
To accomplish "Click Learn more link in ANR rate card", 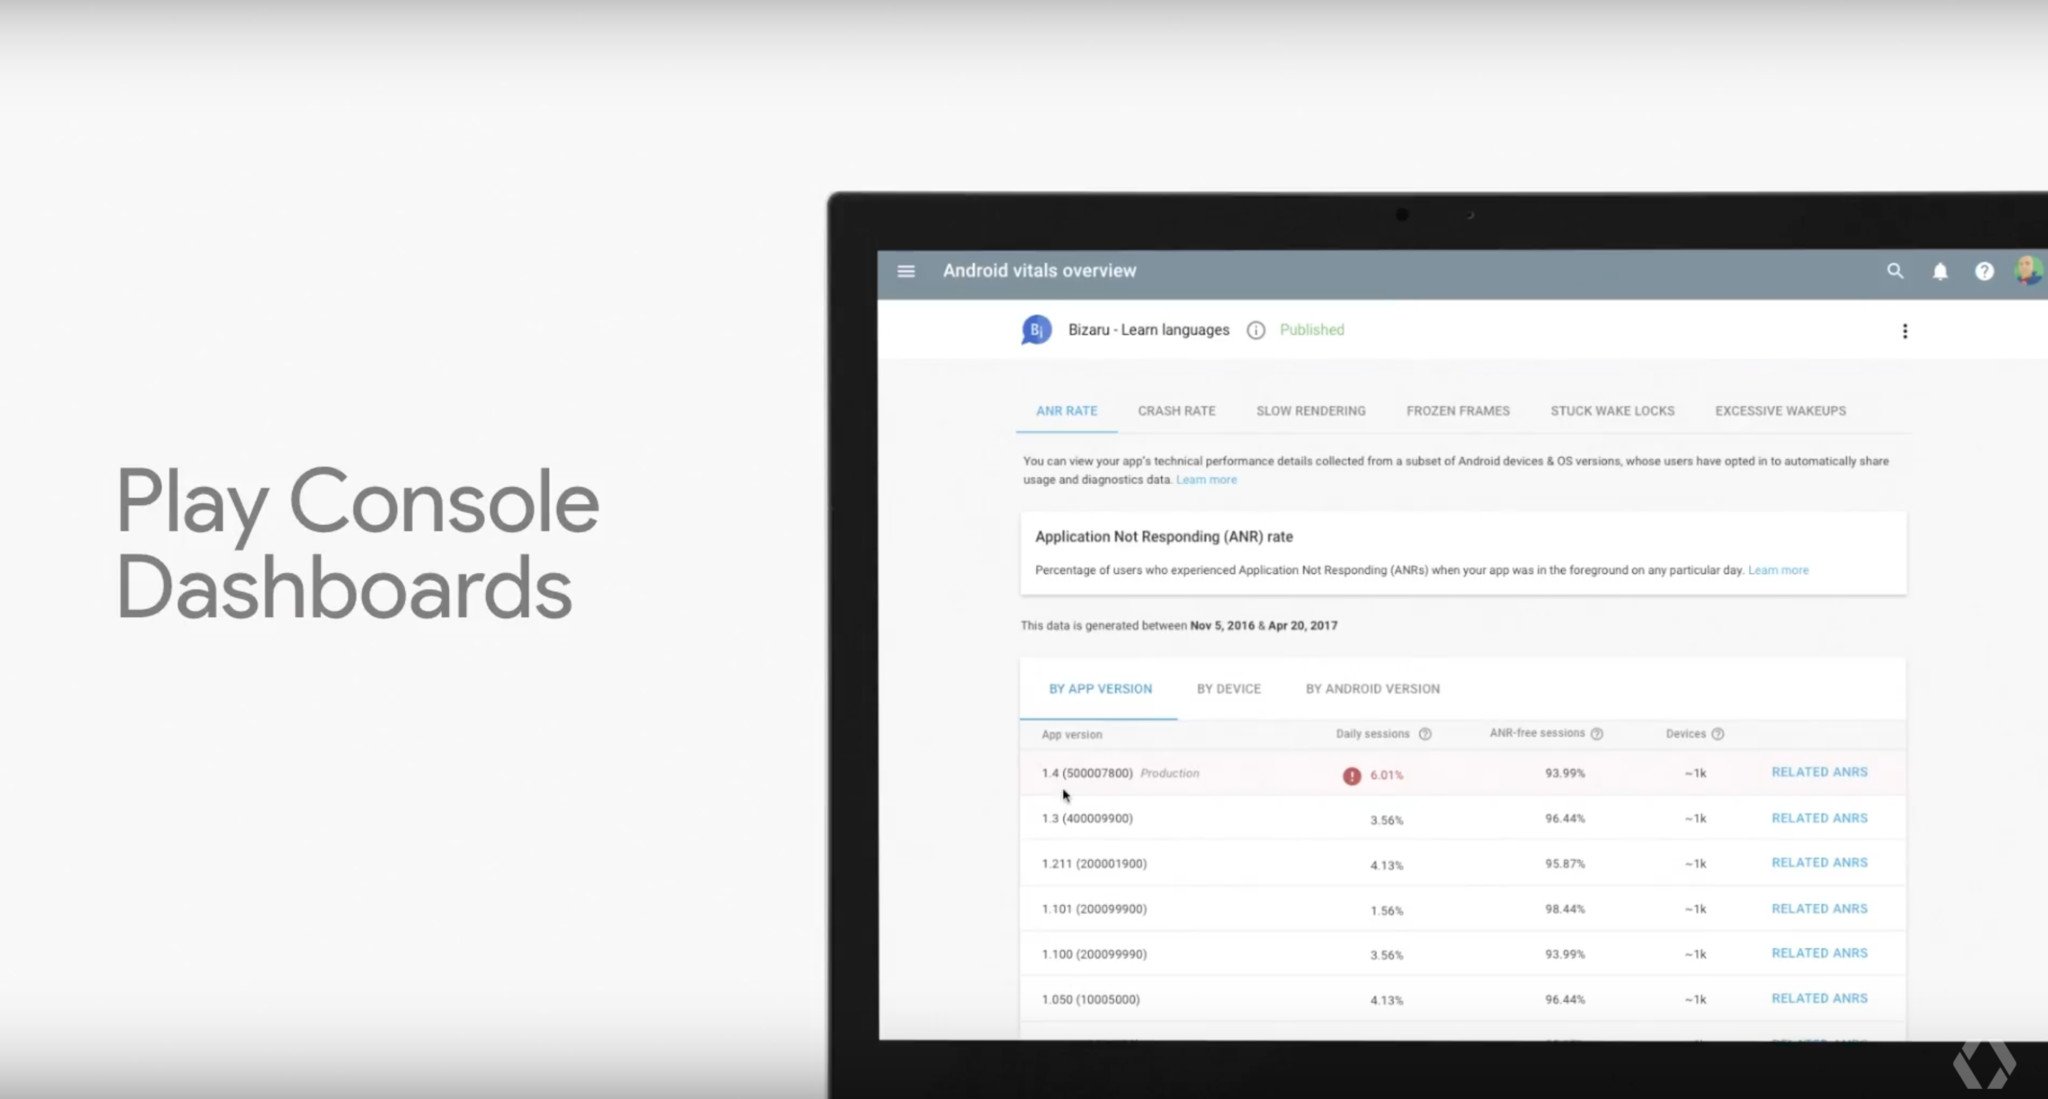I will point(1778,570).
